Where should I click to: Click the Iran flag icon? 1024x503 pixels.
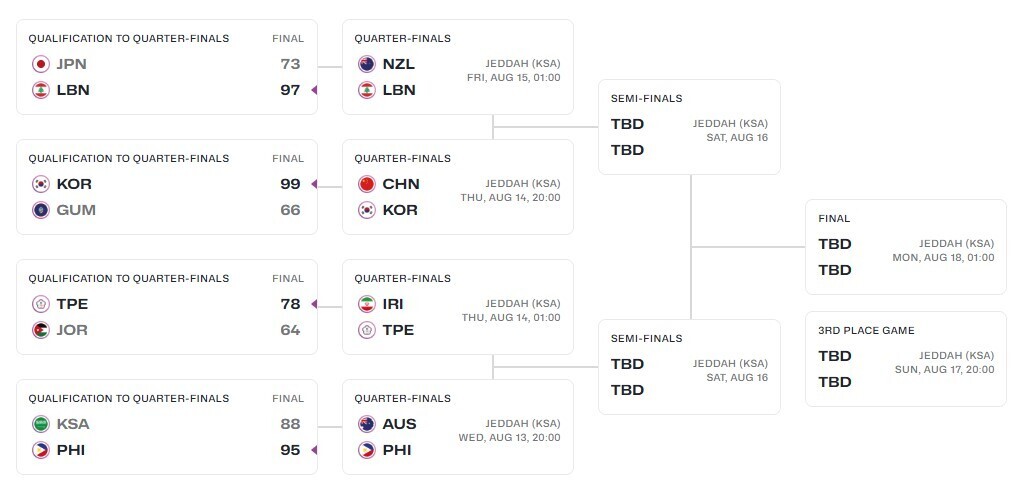[x=367, y=304]
